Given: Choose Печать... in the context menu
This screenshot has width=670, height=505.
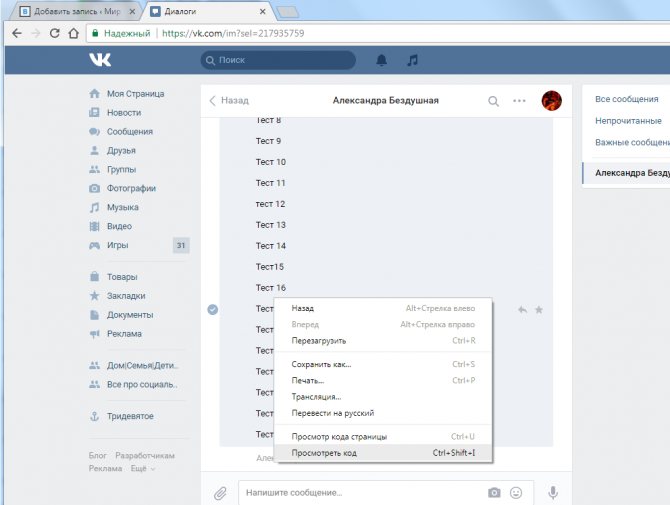Looking at the screenshot, I should [x=383, y=381].
